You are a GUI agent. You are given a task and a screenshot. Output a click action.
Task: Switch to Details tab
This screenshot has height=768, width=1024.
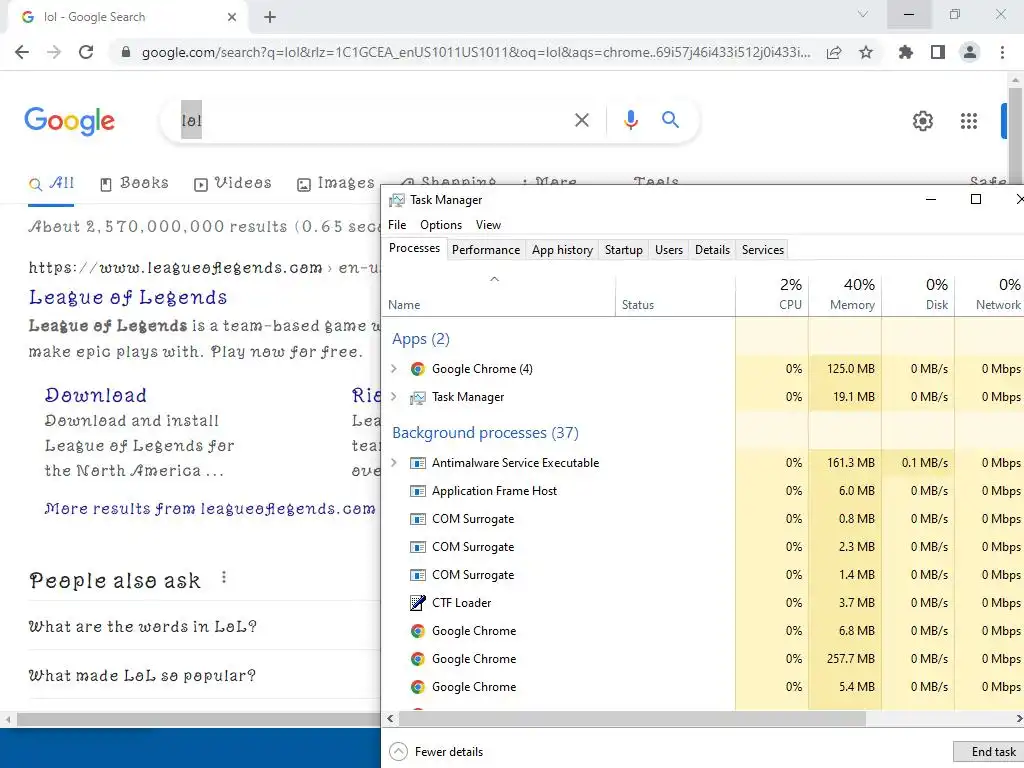click(x=712, y=250)
